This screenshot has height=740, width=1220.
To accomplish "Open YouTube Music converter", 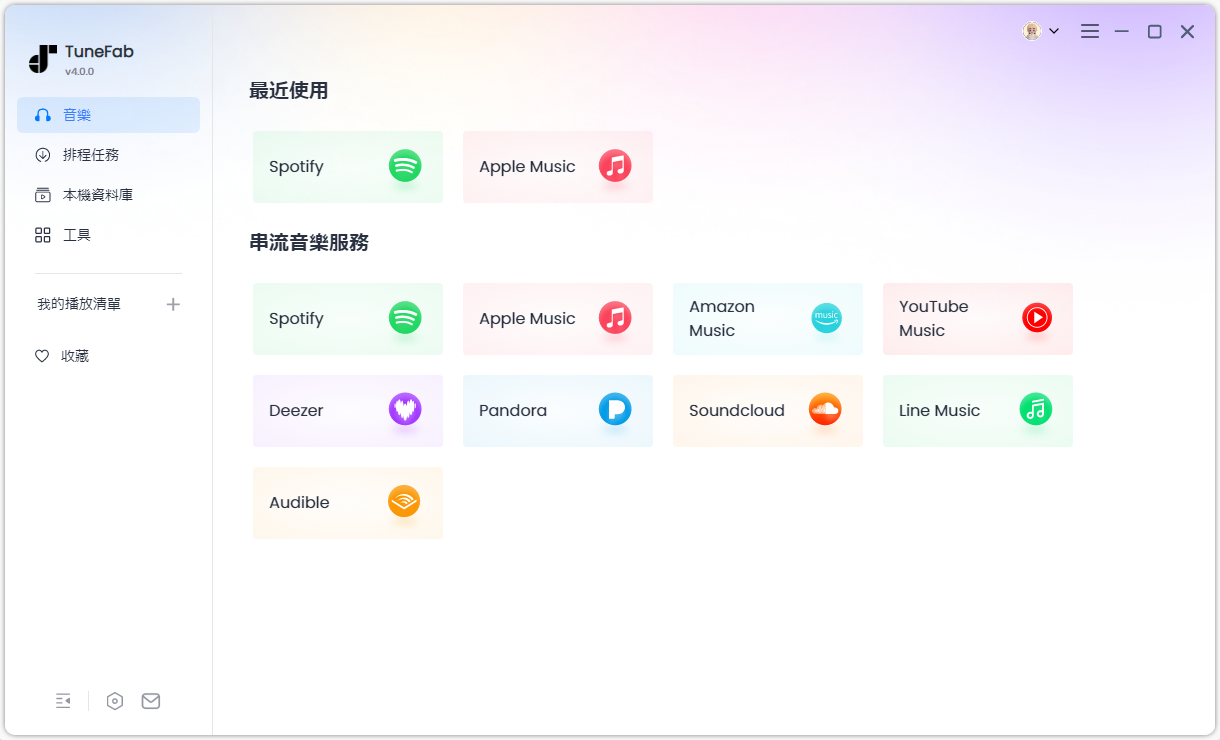I will coord(1037,318).
